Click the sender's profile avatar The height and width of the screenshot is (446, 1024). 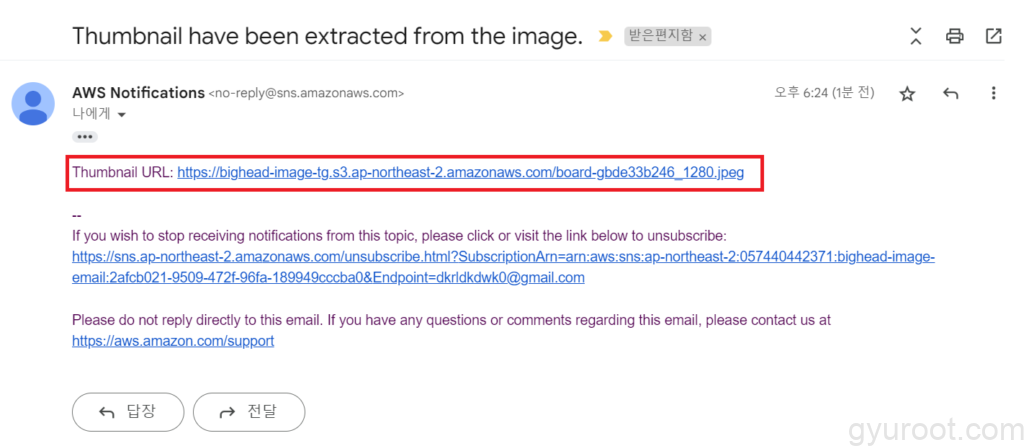pos(33,104)
